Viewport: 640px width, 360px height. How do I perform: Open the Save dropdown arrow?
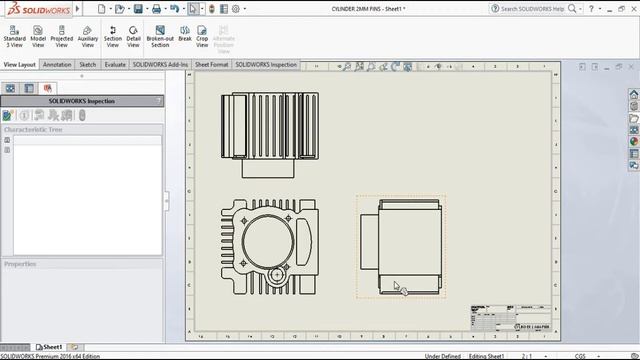(x=147, y=9)
